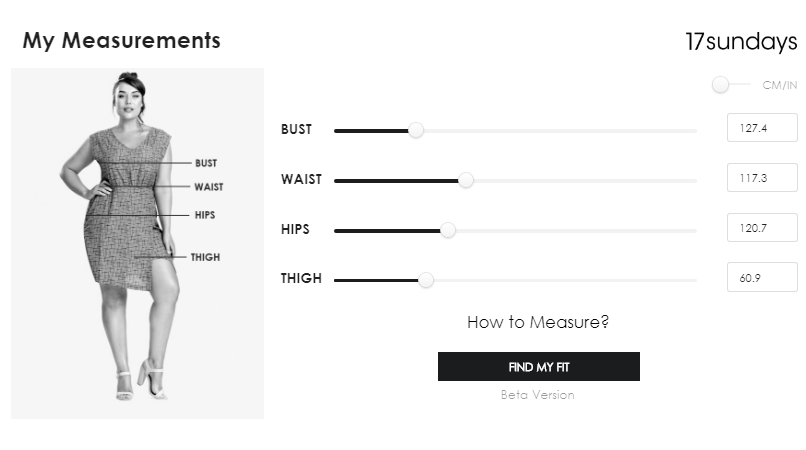Focus the hips value field showing 120.7
Screen dimensions: 806x450
pos(761,228)
